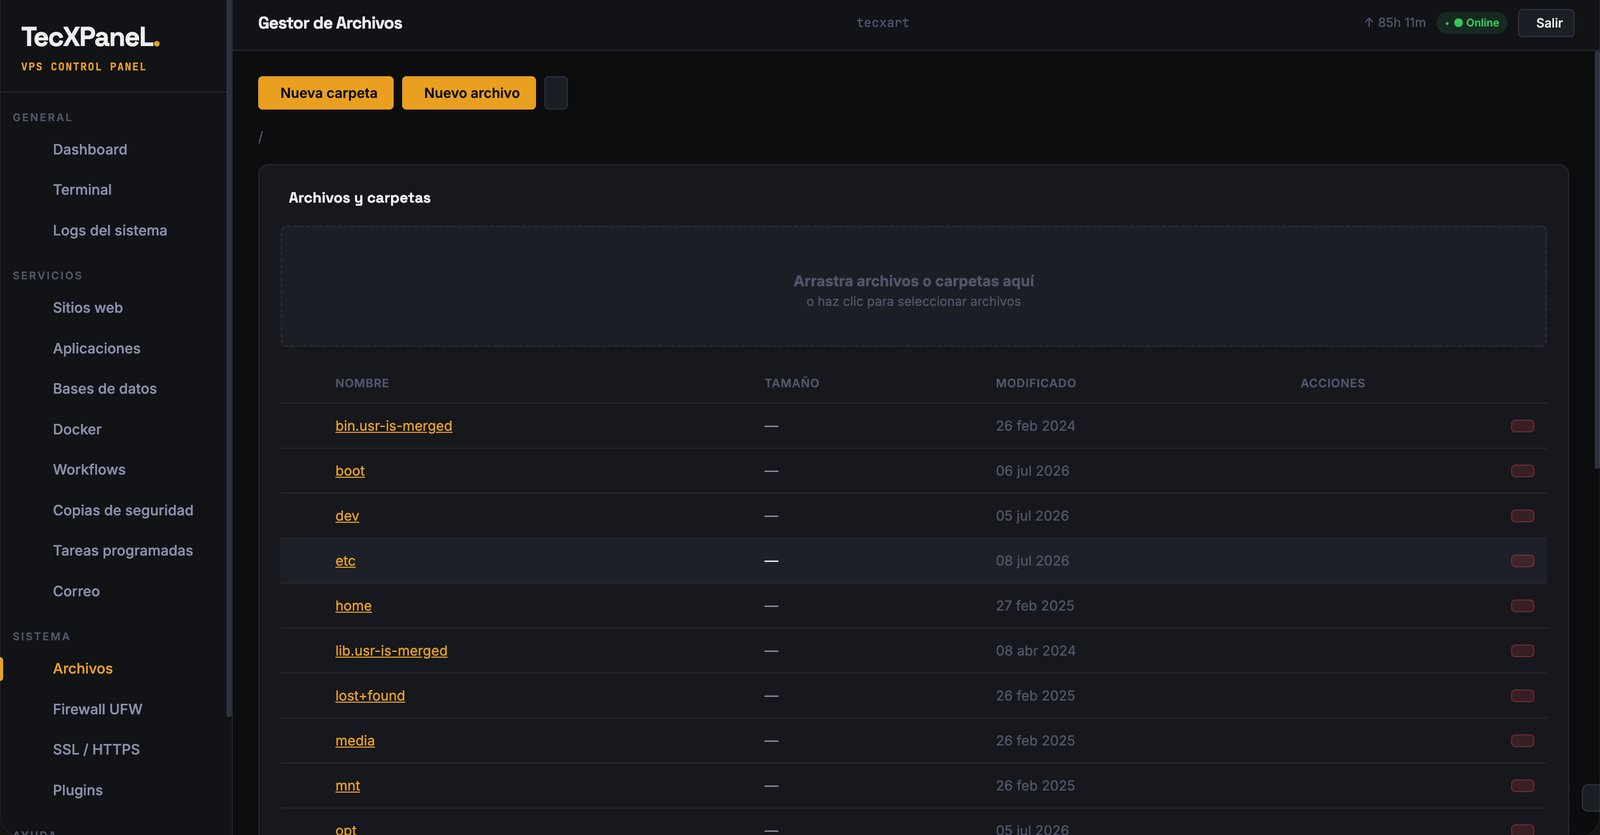This screenshot has width=1600, height=835.
Task: Click the TAMAÑO column header
Action: pos(792,383)
